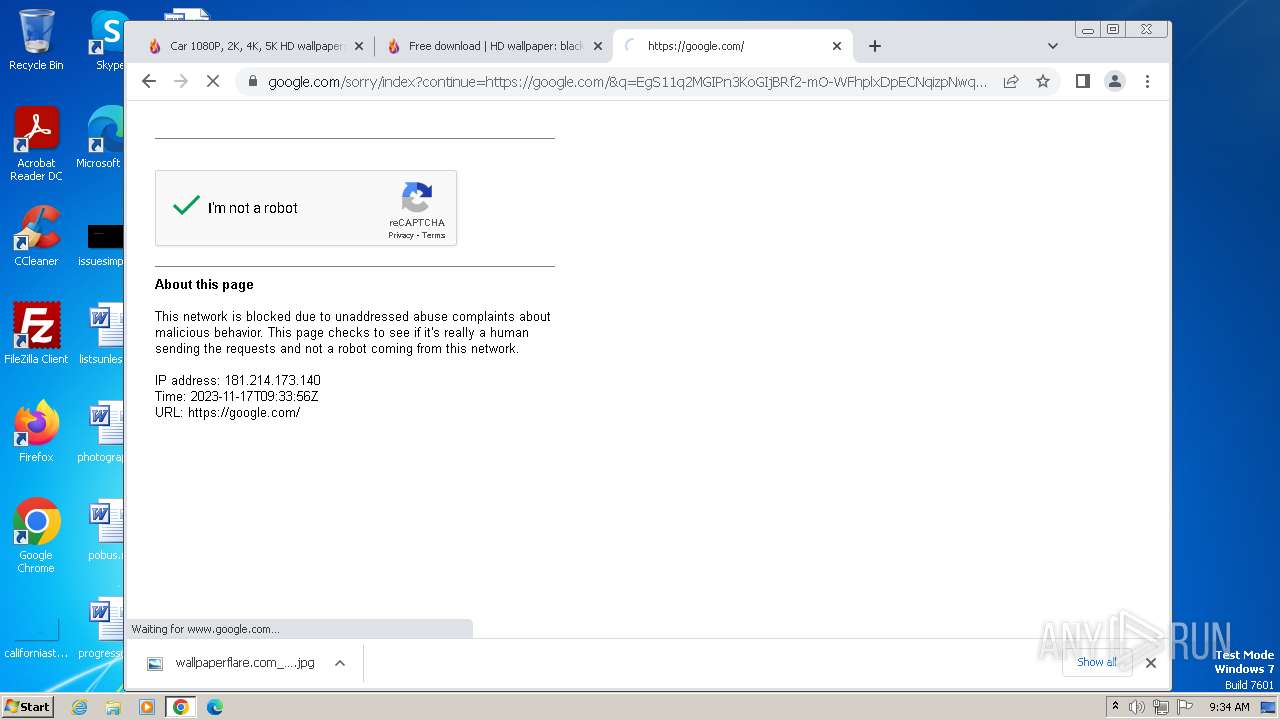Close the downloads bar
This screenshot has height=720, width=1280.
1151,662
